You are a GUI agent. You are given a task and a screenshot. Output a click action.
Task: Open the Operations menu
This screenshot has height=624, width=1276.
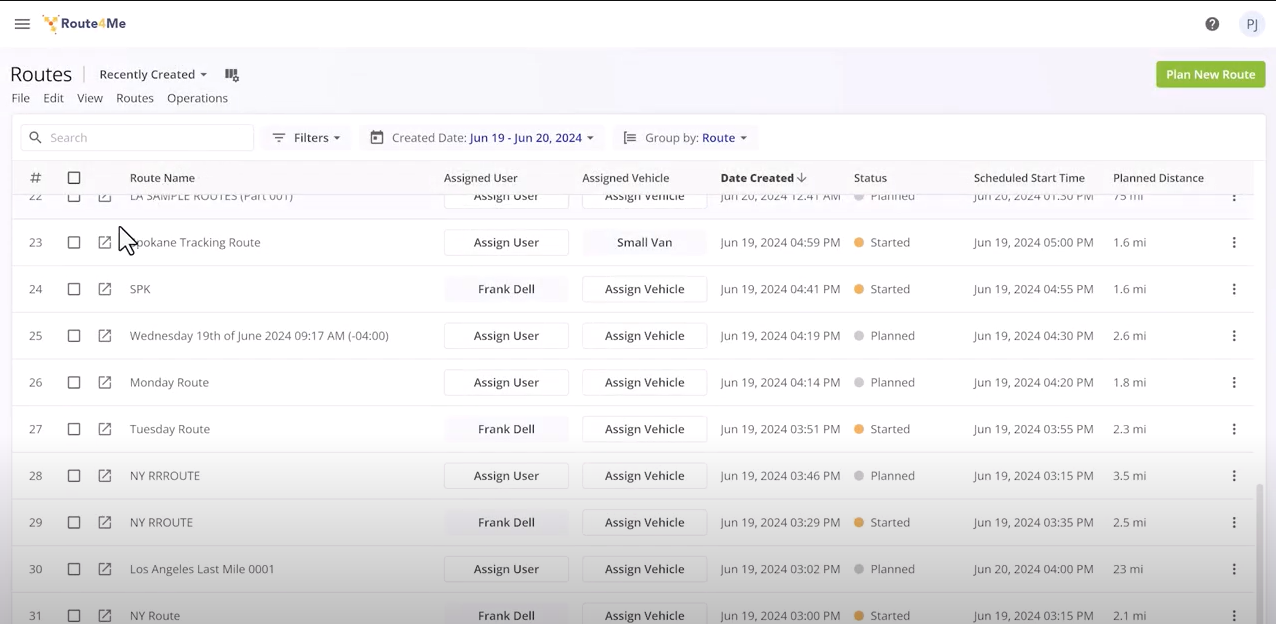197,98
